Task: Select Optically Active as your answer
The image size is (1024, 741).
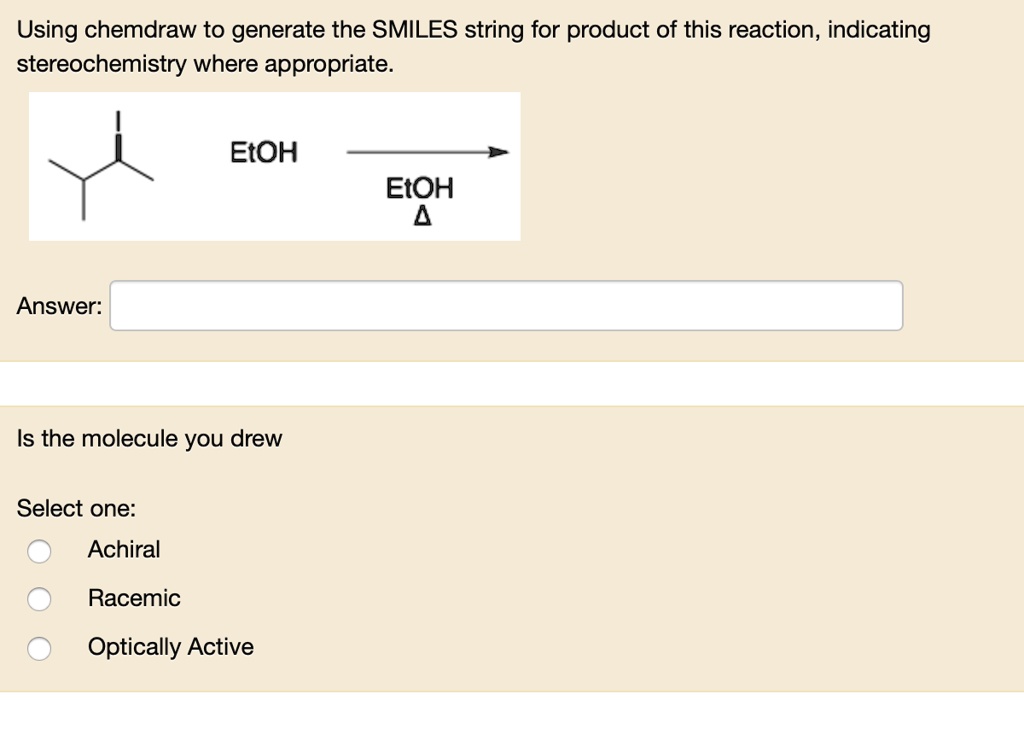Action: pos(40,648)
